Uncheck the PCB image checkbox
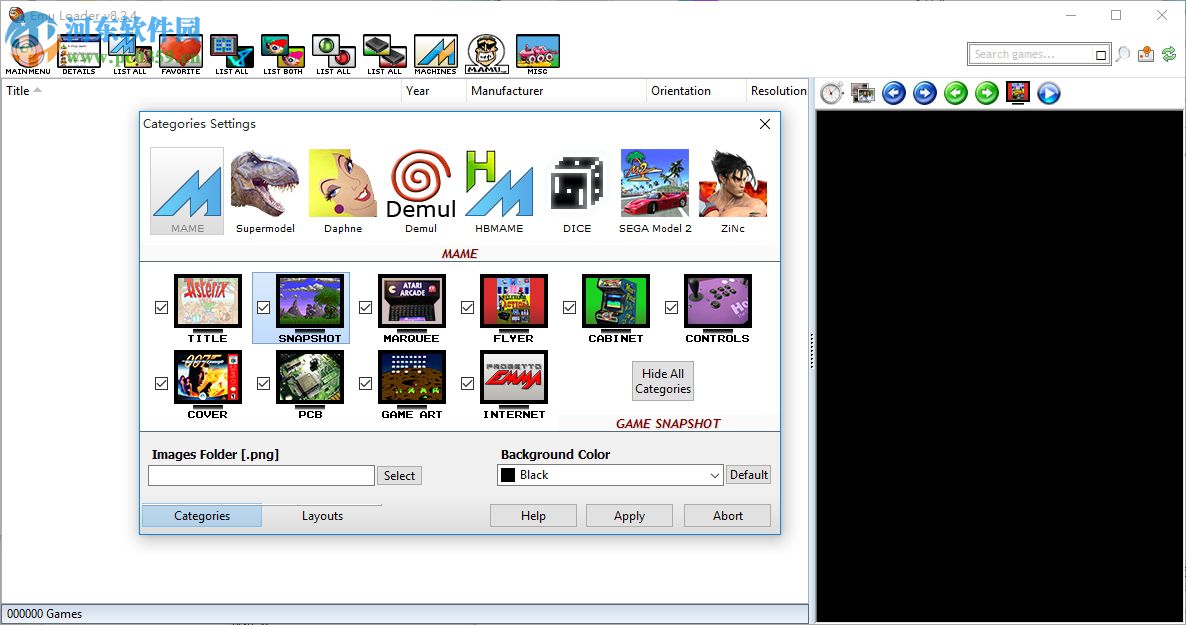The image size is (1186, 625). point(263,383)
